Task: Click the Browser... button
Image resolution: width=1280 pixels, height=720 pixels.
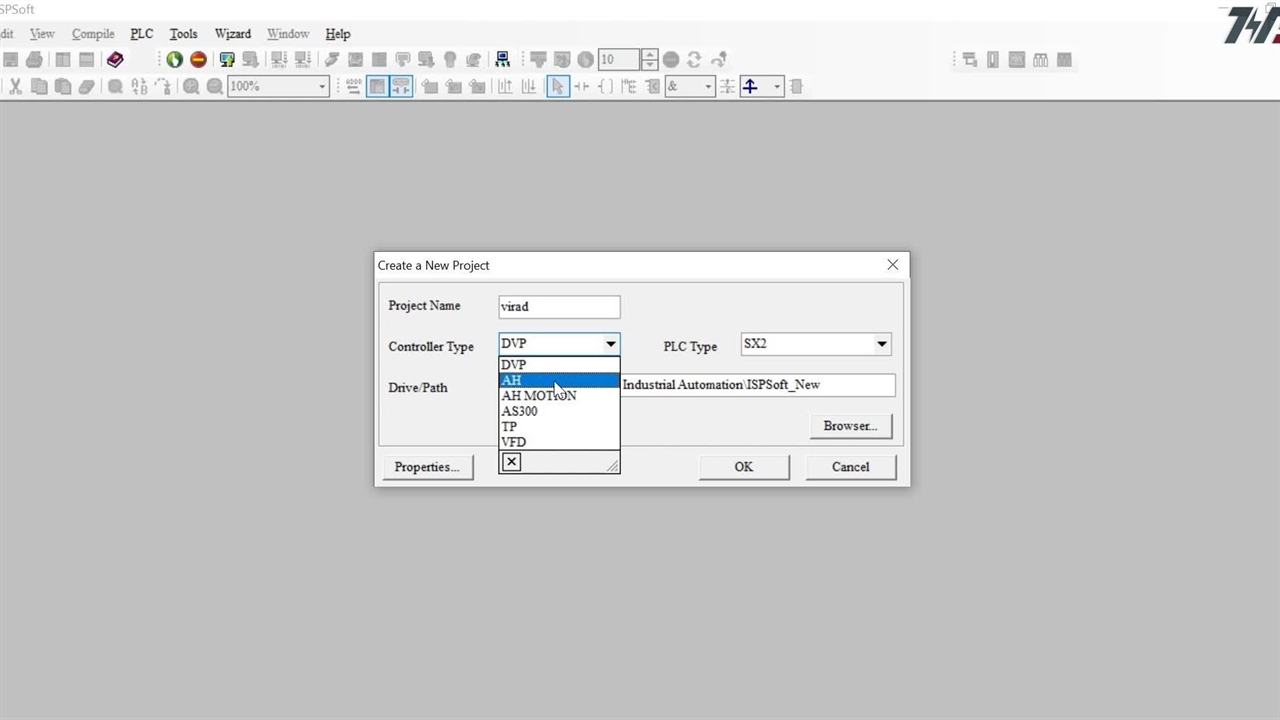Action: [849, 426]
